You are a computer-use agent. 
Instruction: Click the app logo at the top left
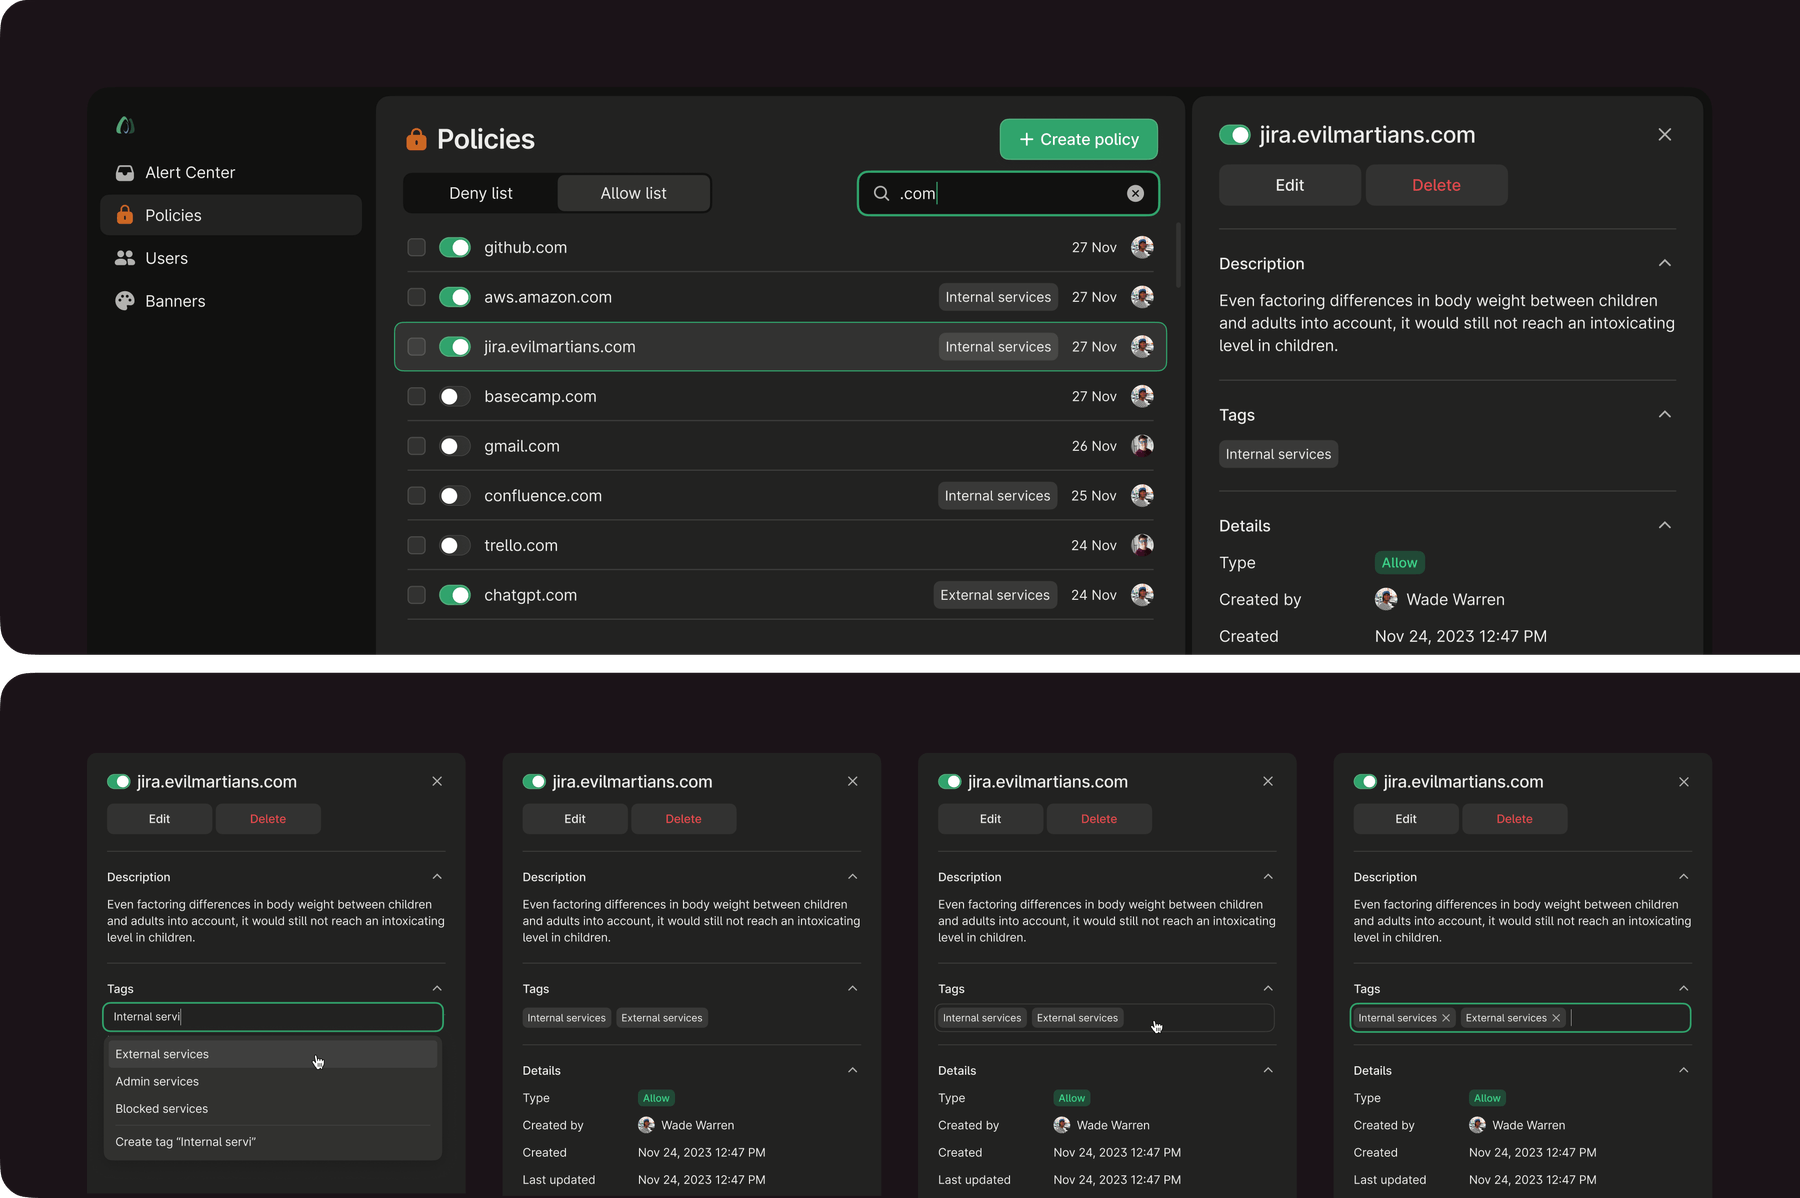pyautogui.click(x=125, y=124)
